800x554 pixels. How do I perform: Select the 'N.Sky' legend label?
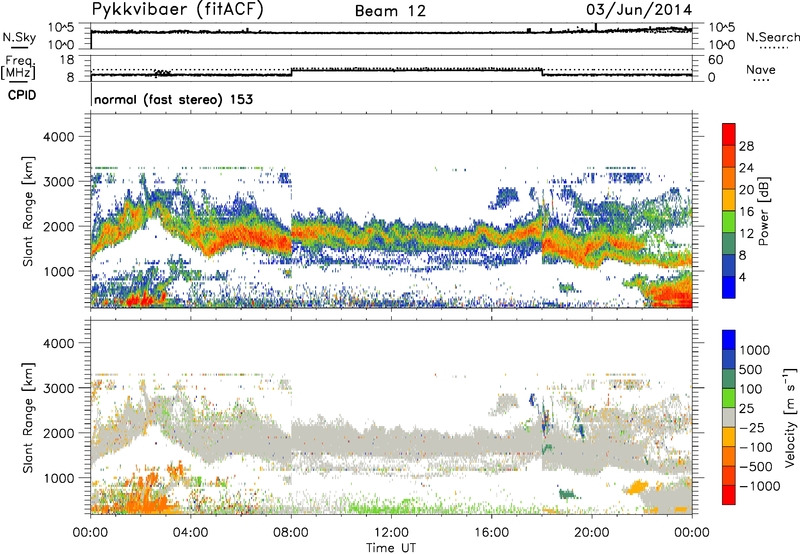[x=19, y=37]
